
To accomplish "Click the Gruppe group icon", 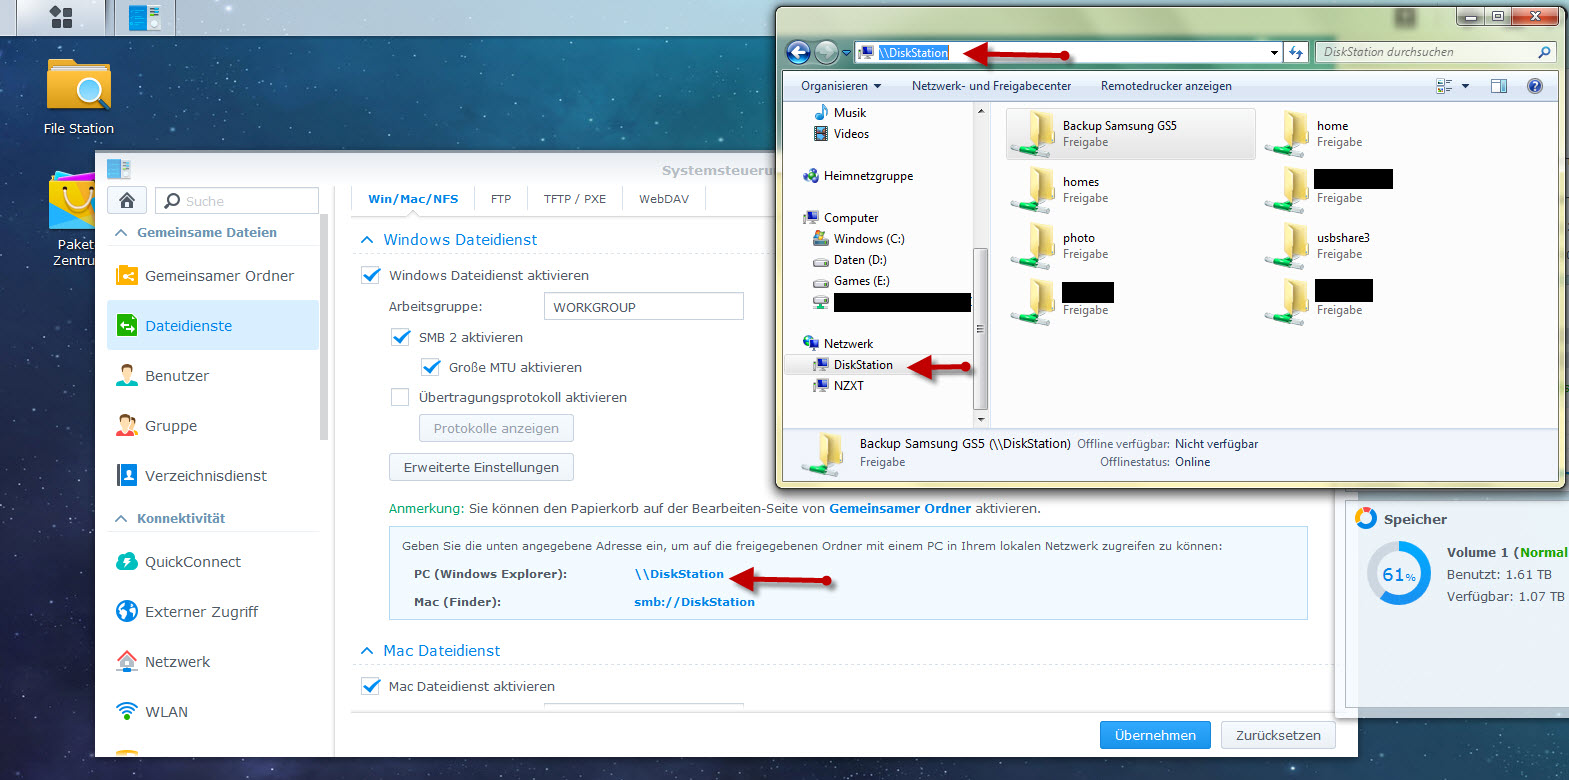I will point(127,425).
